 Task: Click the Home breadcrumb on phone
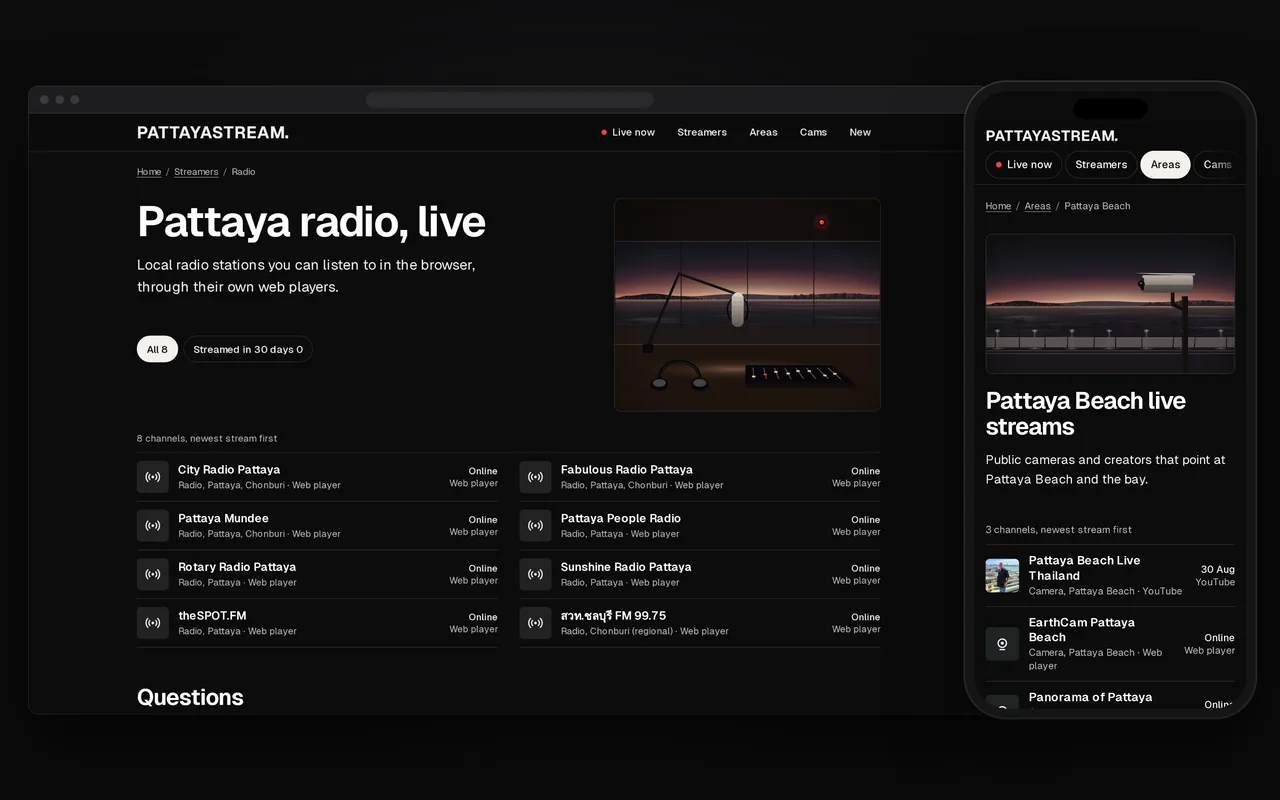pos(998,206)
